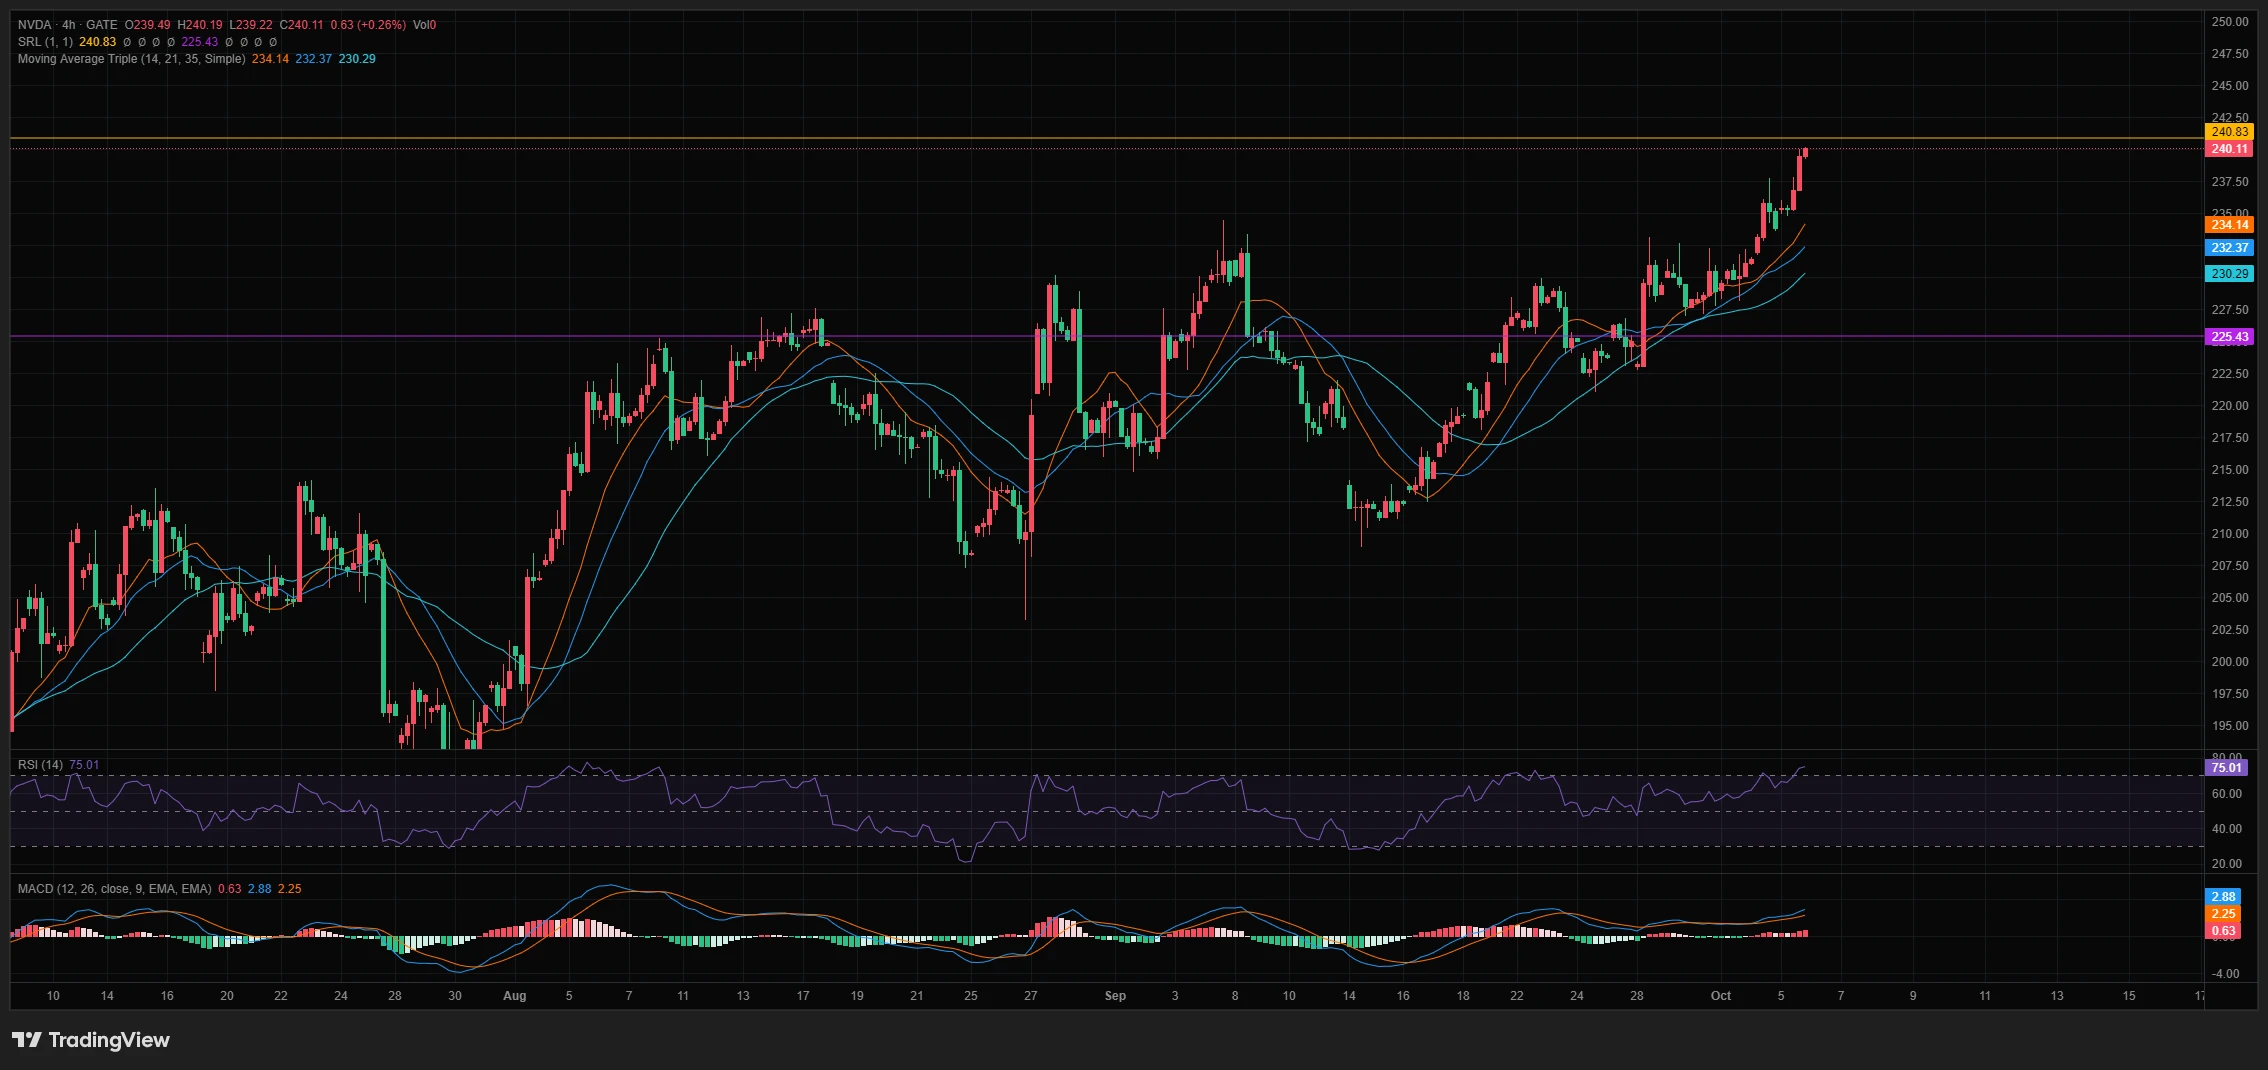Viewport: 2268px width, 1070px height.
Task: Click the C240.11 close value in legend
Action: 301,25
